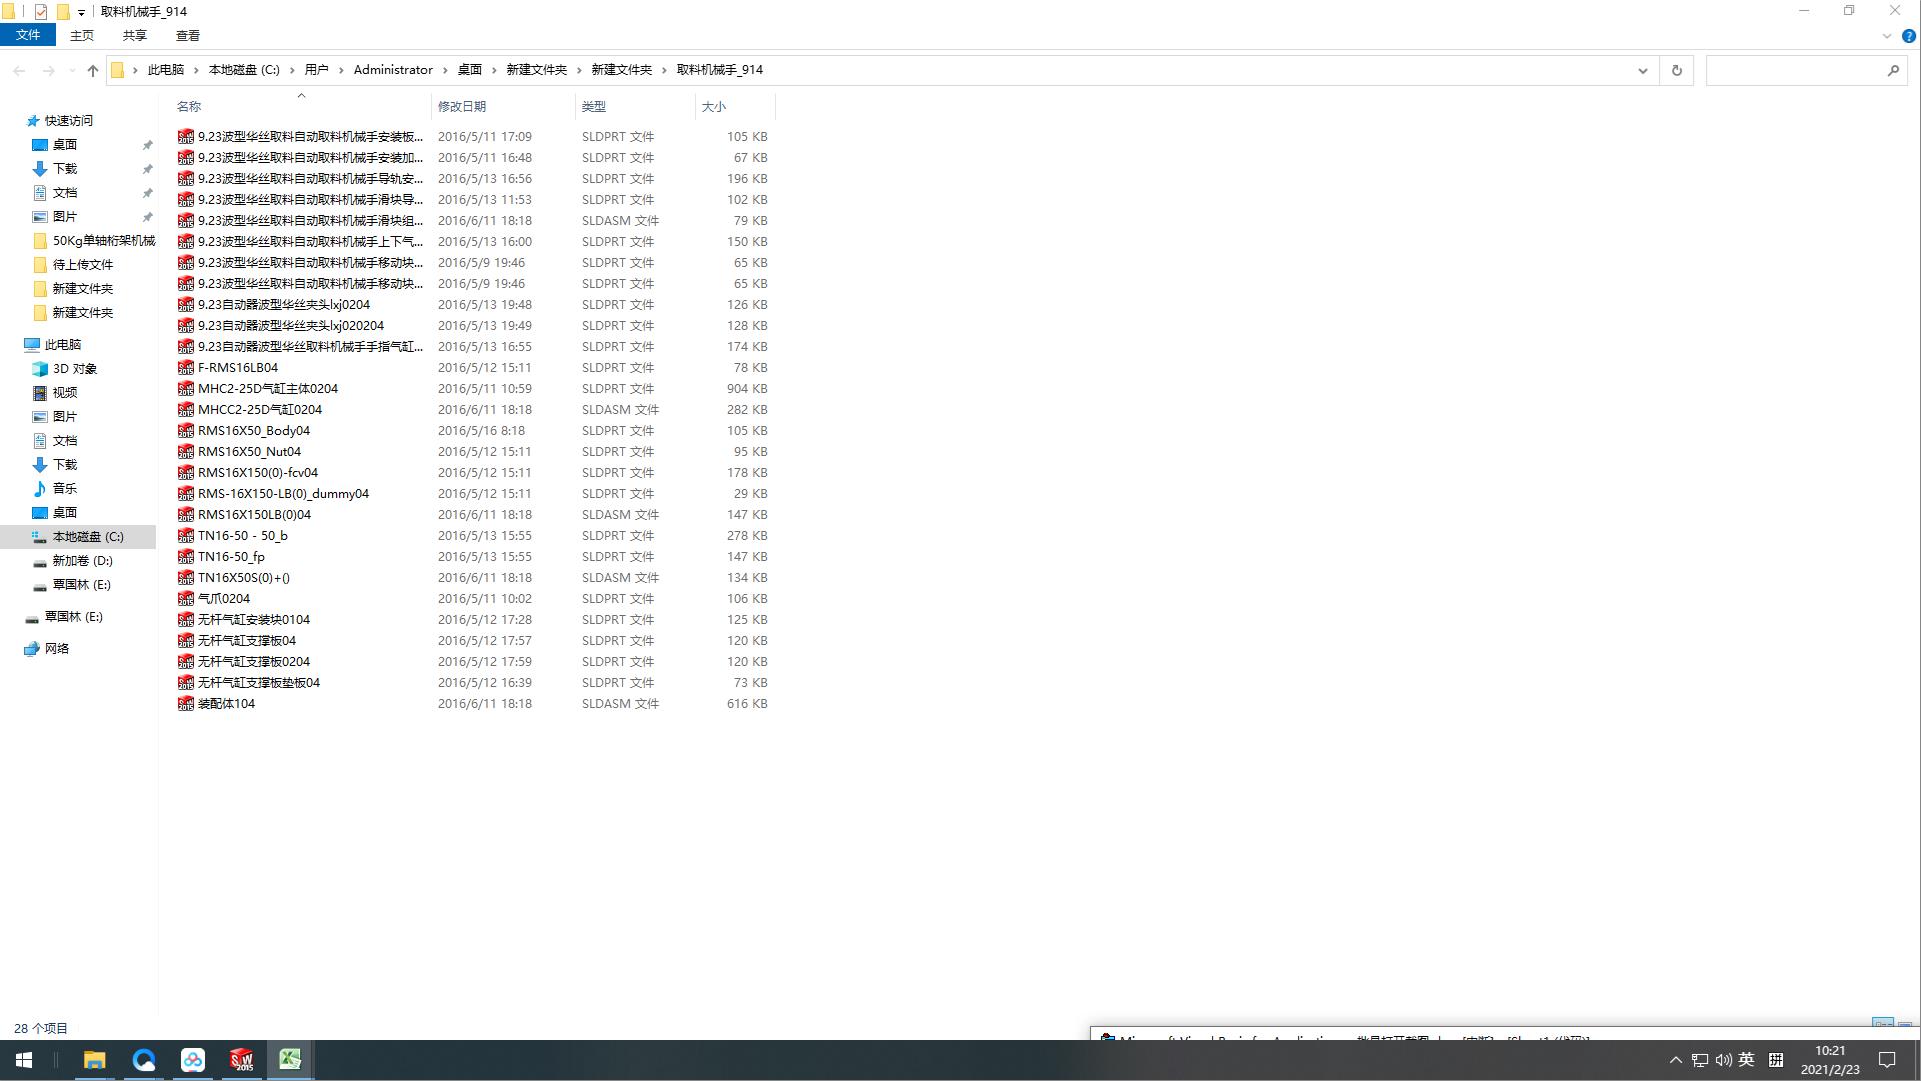Toggle the 拼 IME mode indicator
The width and height of the screenshot is (1921, 1081).
[1776, 1060]
